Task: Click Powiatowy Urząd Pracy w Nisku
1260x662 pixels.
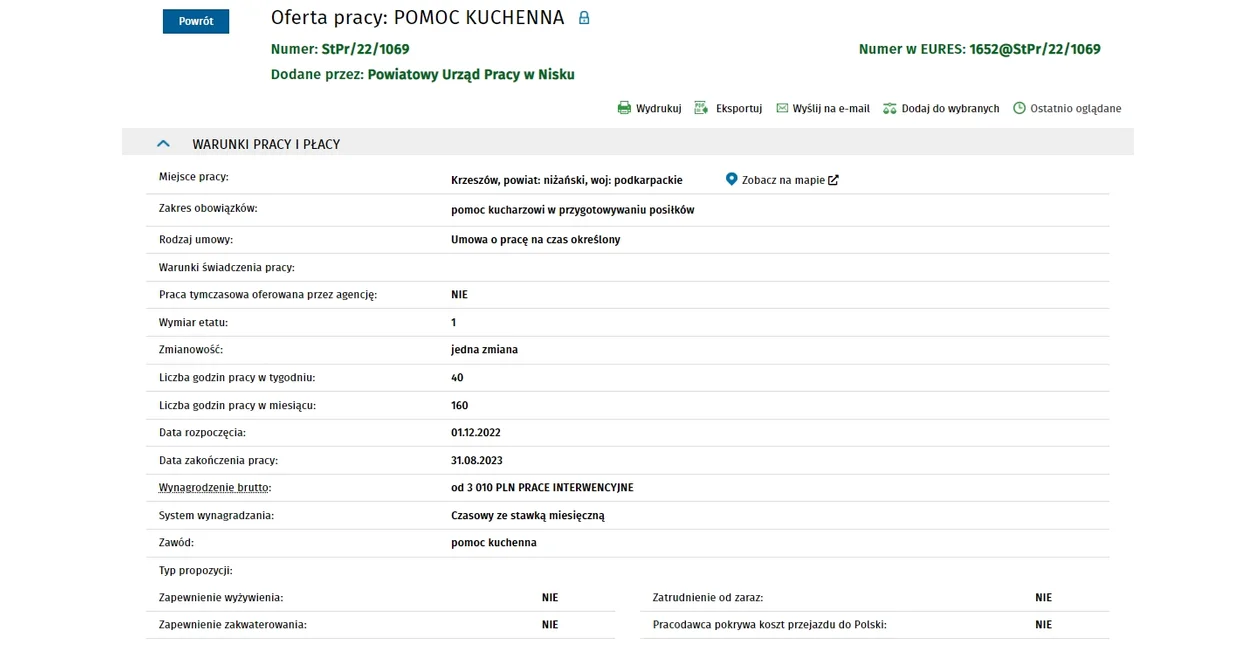Action: [471, 74]
